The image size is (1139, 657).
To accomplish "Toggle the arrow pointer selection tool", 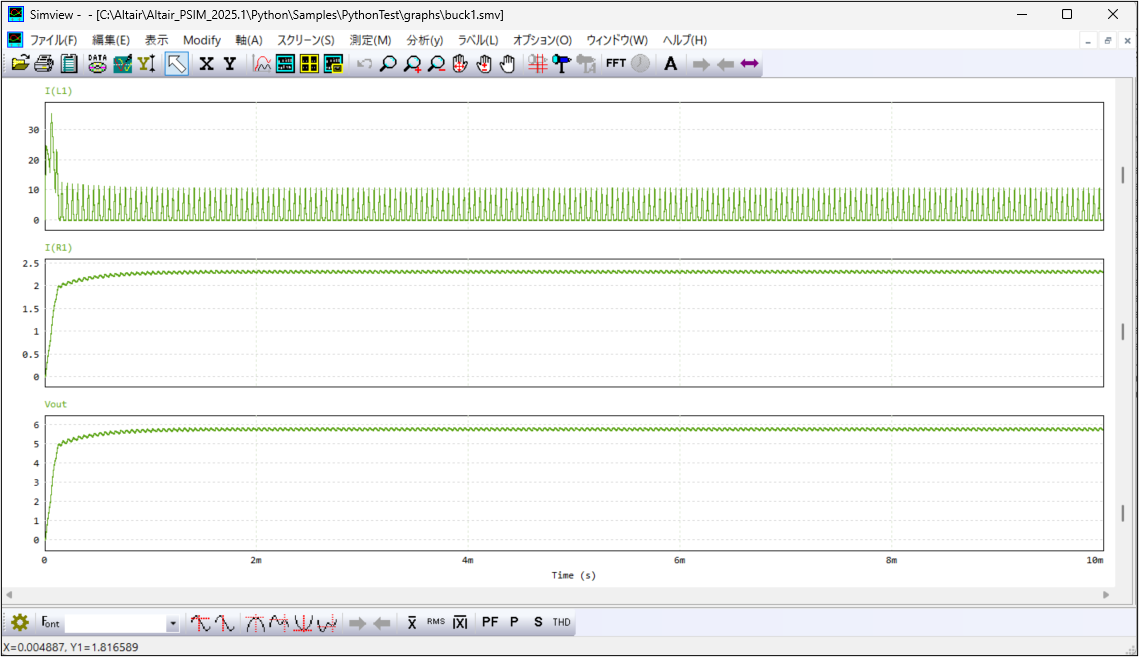I will [x=177, y=64].
